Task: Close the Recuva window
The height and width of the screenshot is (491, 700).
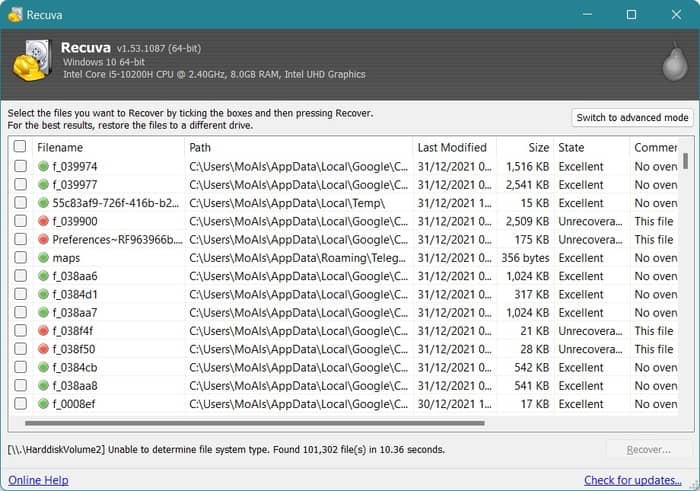Action: 676,14
